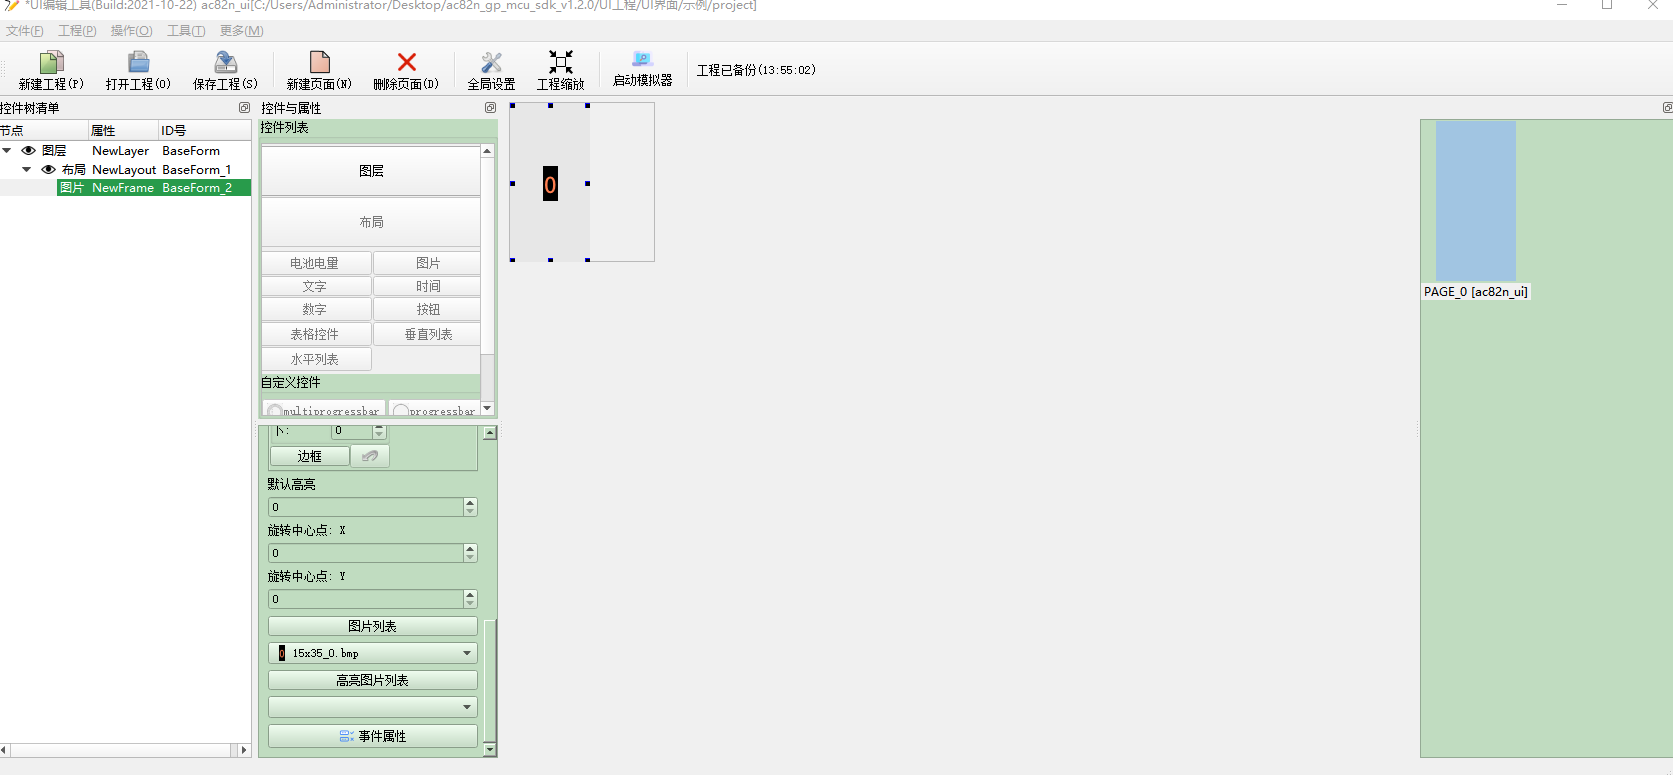The image size is (1673, 775).
Task: Click the 新建工程 (New Project) toolbar icon
Action: click(x=51, y=63)
